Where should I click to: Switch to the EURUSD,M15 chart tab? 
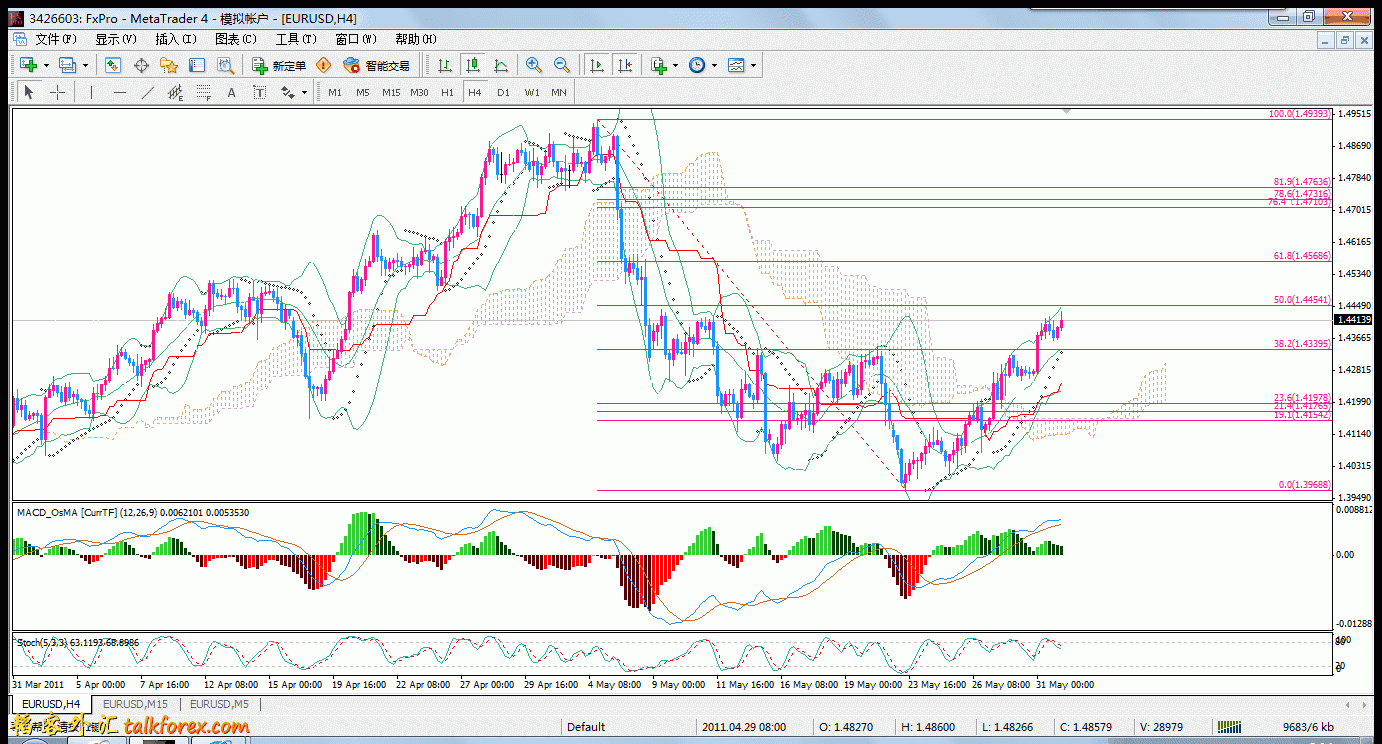133,704
